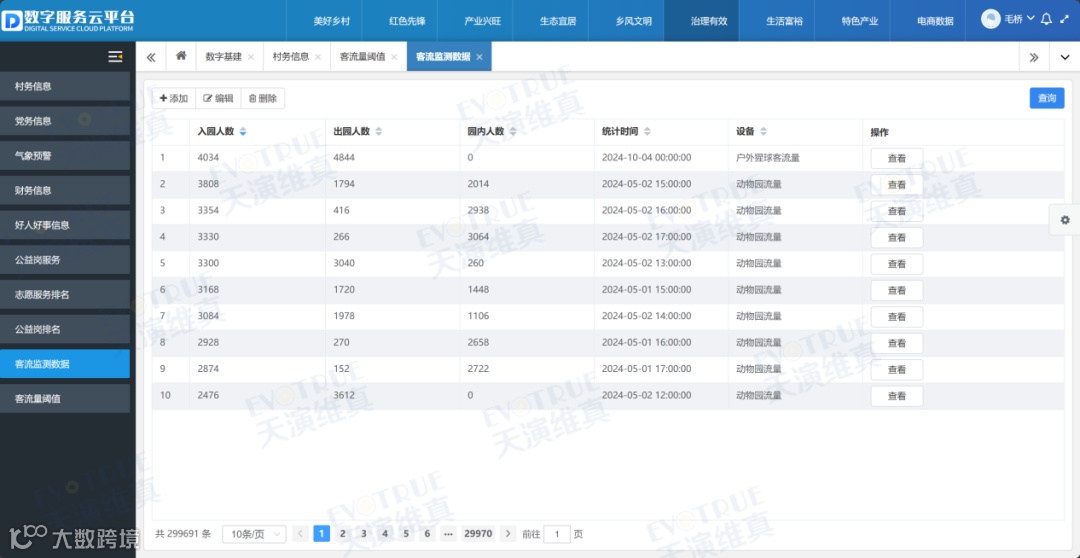The height and width of the screenshot is (558, 1080).
Task: Click the digital service platform logo
Action: point(68,21)
